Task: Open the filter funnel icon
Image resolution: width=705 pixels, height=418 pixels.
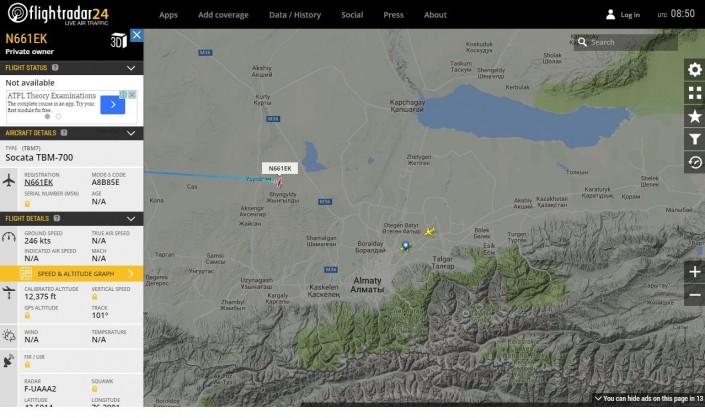Action: point(695,139)
